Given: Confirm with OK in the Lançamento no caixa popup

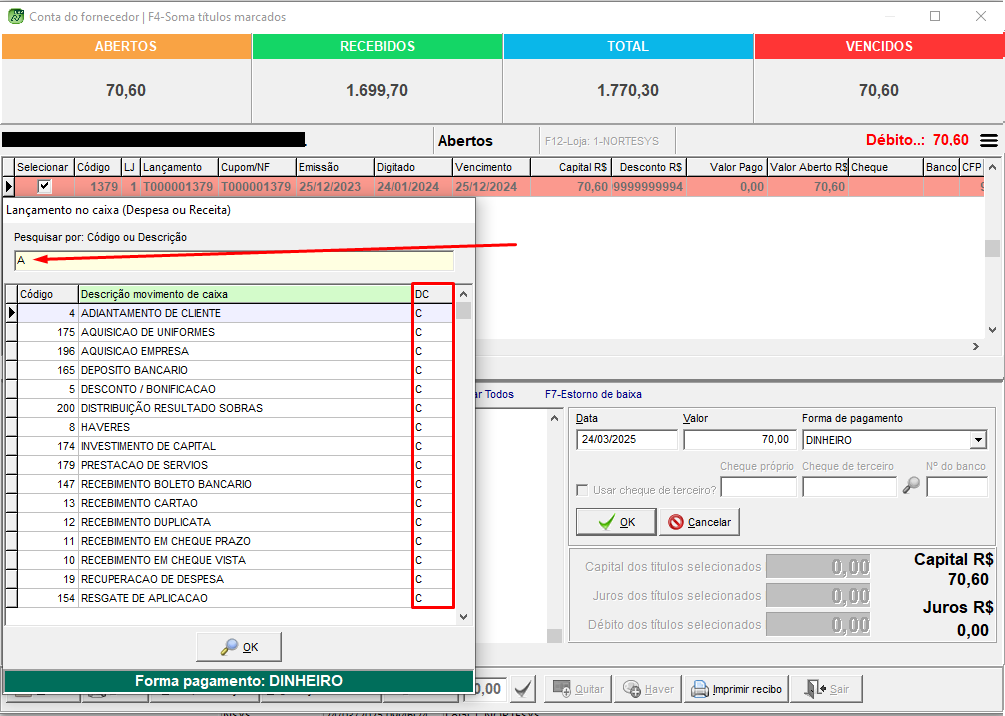Looking at the screenshot, I should pyautogui.click(x=239, y=647).
